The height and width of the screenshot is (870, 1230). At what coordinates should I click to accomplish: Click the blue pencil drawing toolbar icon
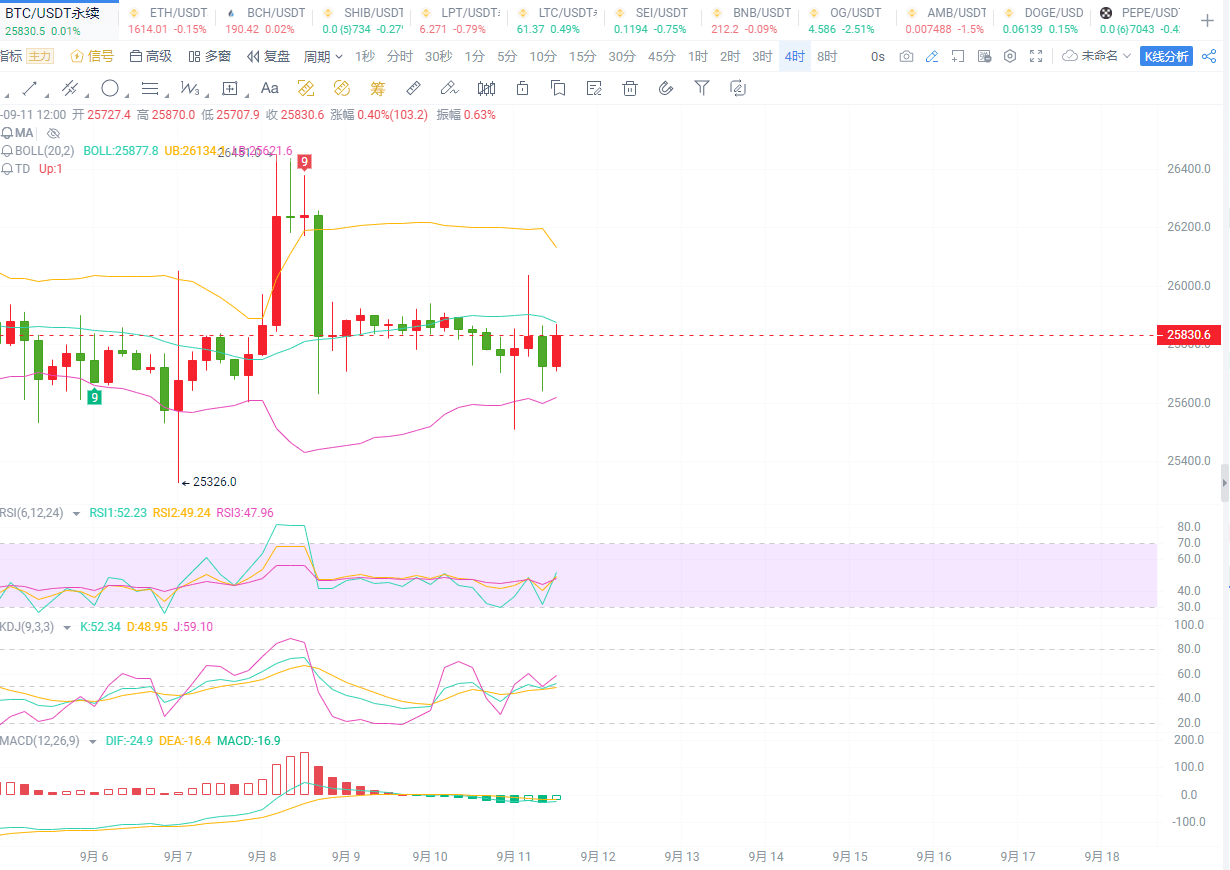click(932, 56)
